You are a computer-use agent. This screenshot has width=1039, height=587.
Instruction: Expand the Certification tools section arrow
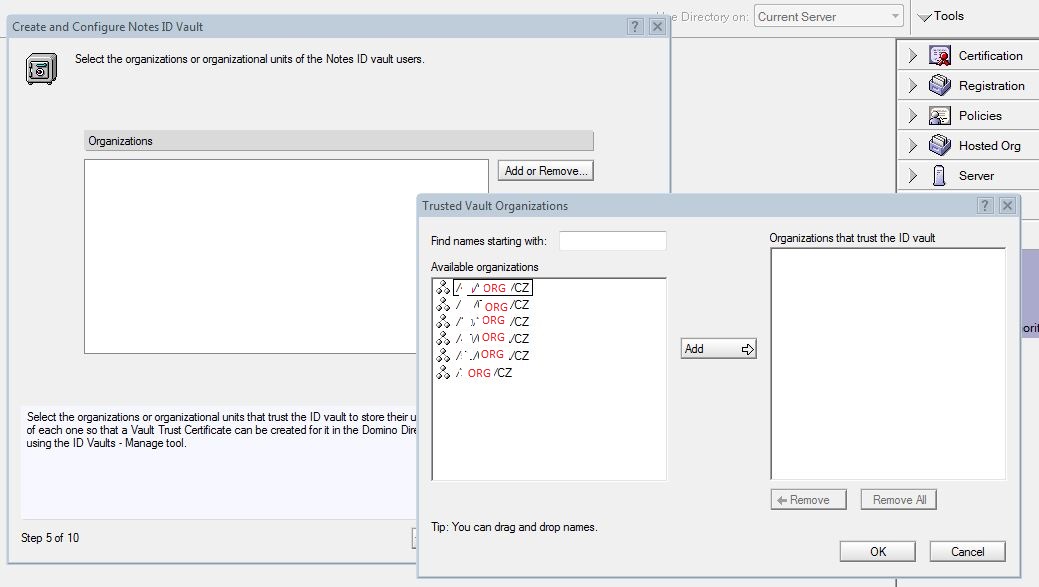(x=912, y=56)
